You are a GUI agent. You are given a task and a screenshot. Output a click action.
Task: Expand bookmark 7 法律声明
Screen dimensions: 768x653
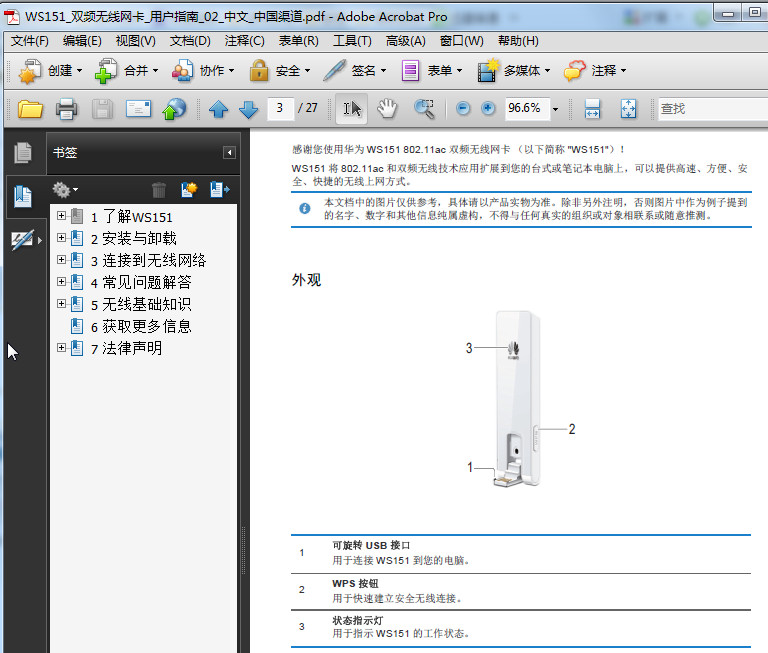pyautogui.click(x=61, y=348)
